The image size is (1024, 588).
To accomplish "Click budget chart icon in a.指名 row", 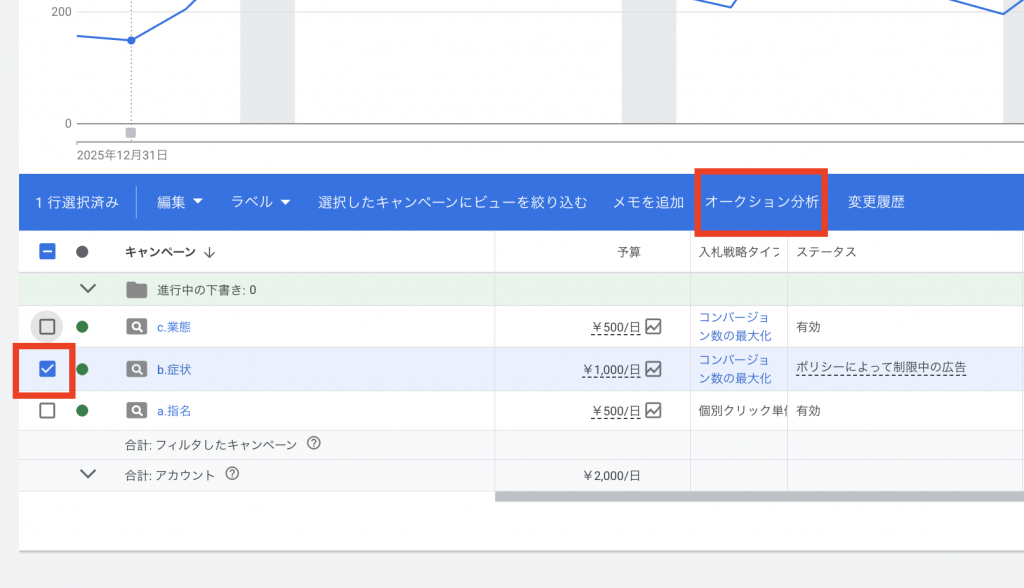I will tap(653, 410).
